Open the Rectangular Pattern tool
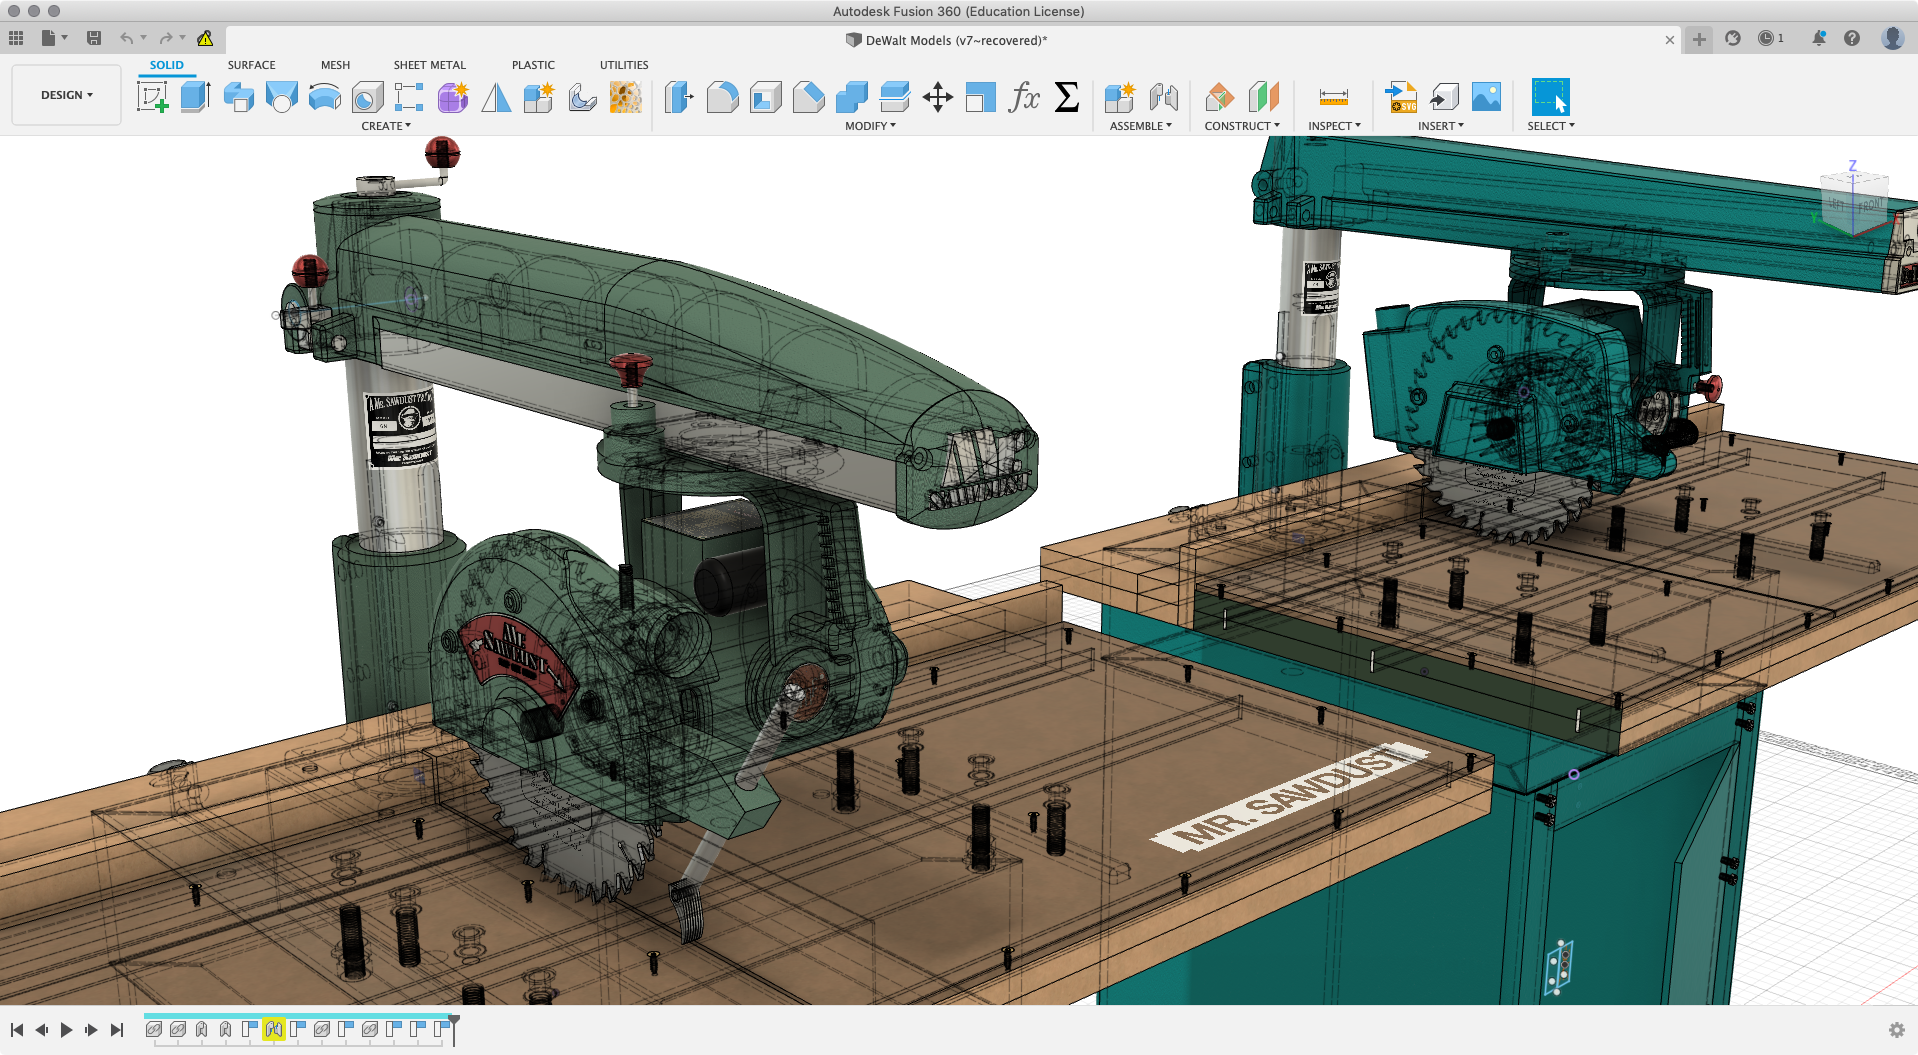1918x1055 pixels. pyautogui.click(x=409, y=97)
